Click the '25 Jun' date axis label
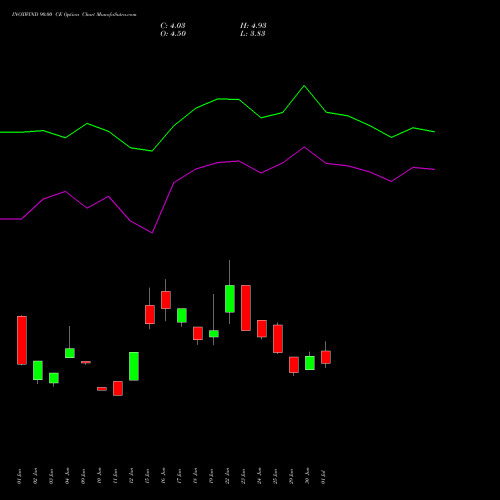The image size is (500, 500). pos(275,476)
